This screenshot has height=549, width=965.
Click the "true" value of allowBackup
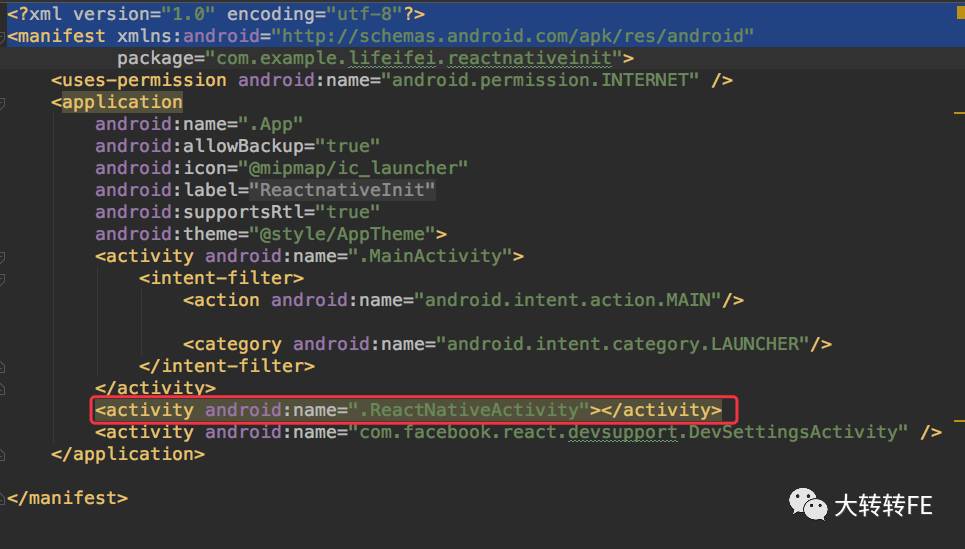(347, 146)
